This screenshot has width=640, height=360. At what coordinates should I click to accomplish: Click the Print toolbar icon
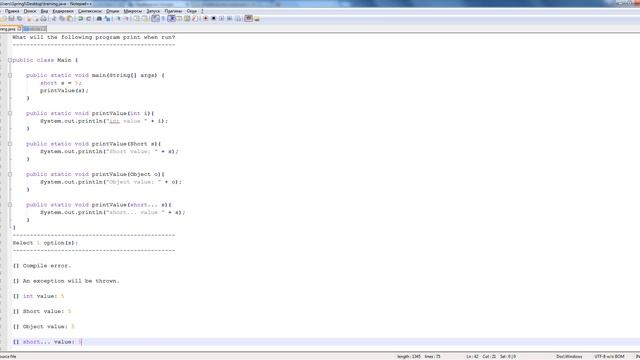tap(43, 19)
